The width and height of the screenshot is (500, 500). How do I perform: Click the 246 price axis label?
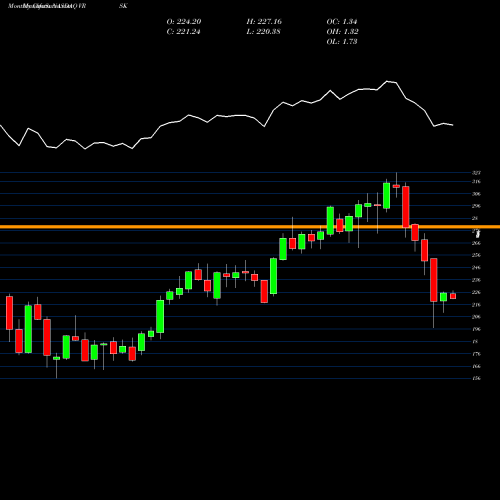tap(476, 268)
